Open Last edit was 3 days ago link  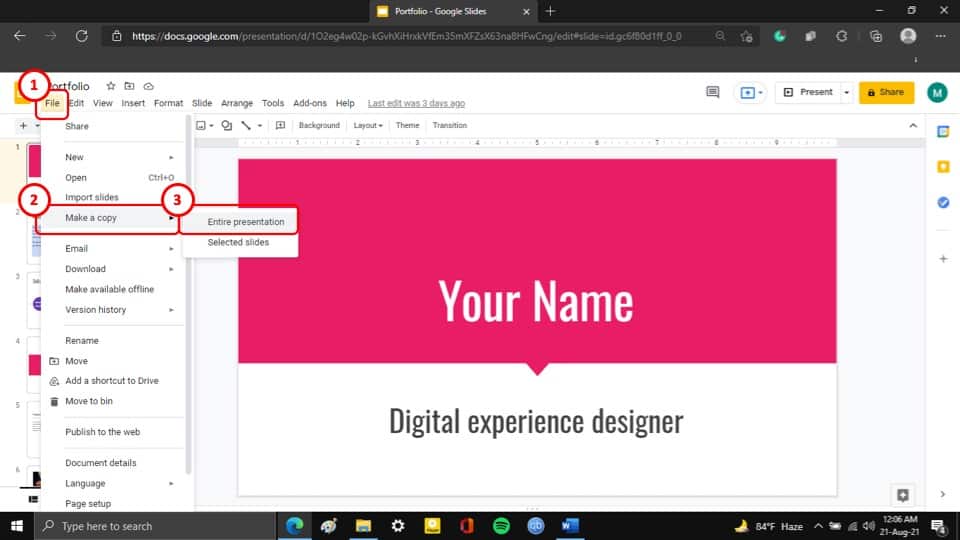pyautogui.click(x=416, y=103)
